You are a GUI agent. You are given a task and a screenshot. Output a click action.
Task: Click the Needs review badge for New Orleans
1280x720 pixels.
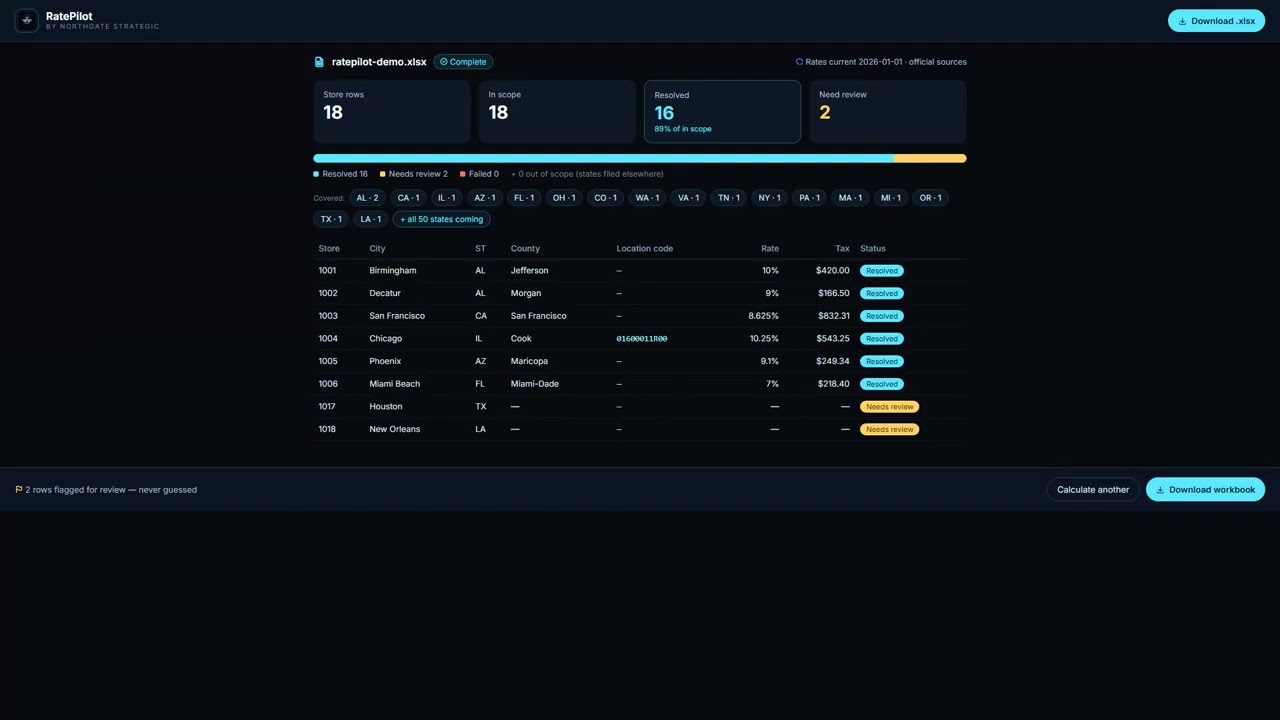[x=889, y=429]
